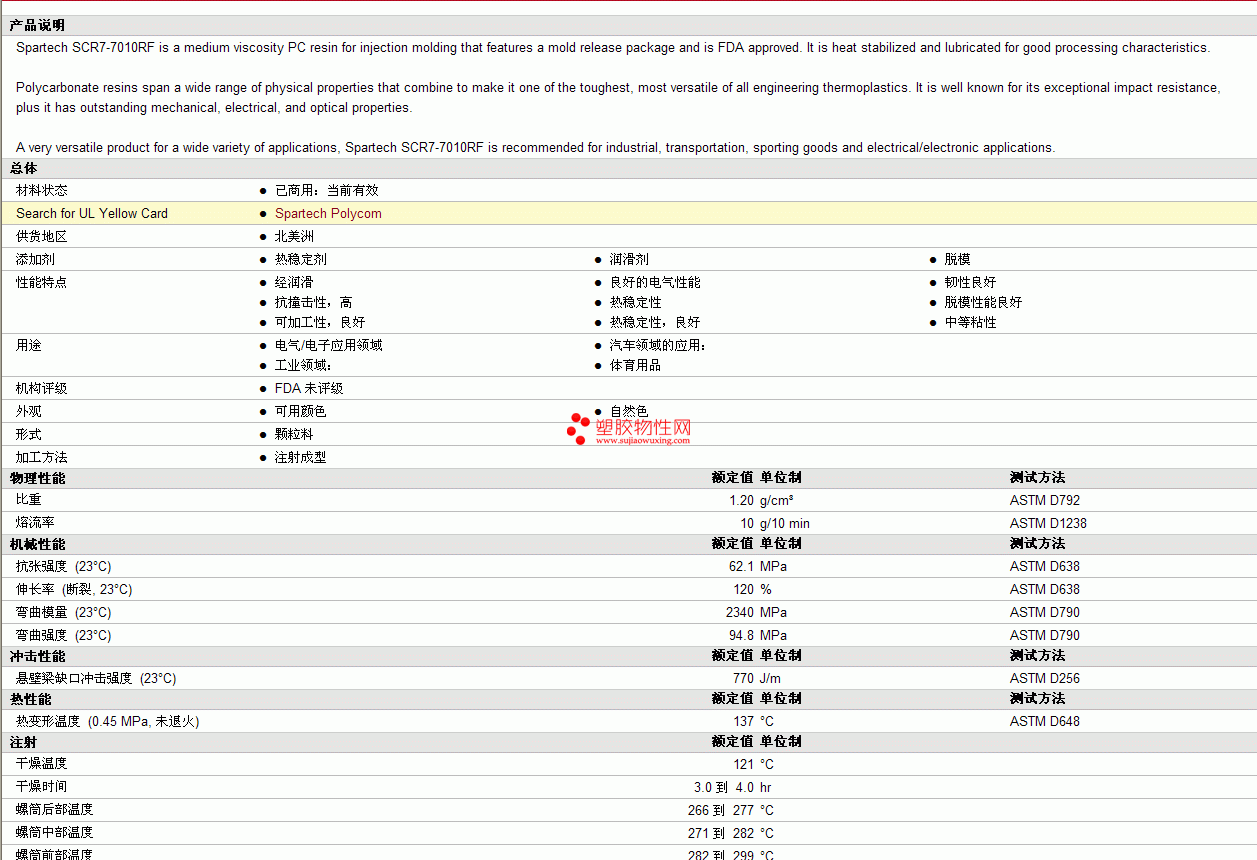1257x860 pixels.
Task: Click the 注射 section header
Action: (24, 742)
